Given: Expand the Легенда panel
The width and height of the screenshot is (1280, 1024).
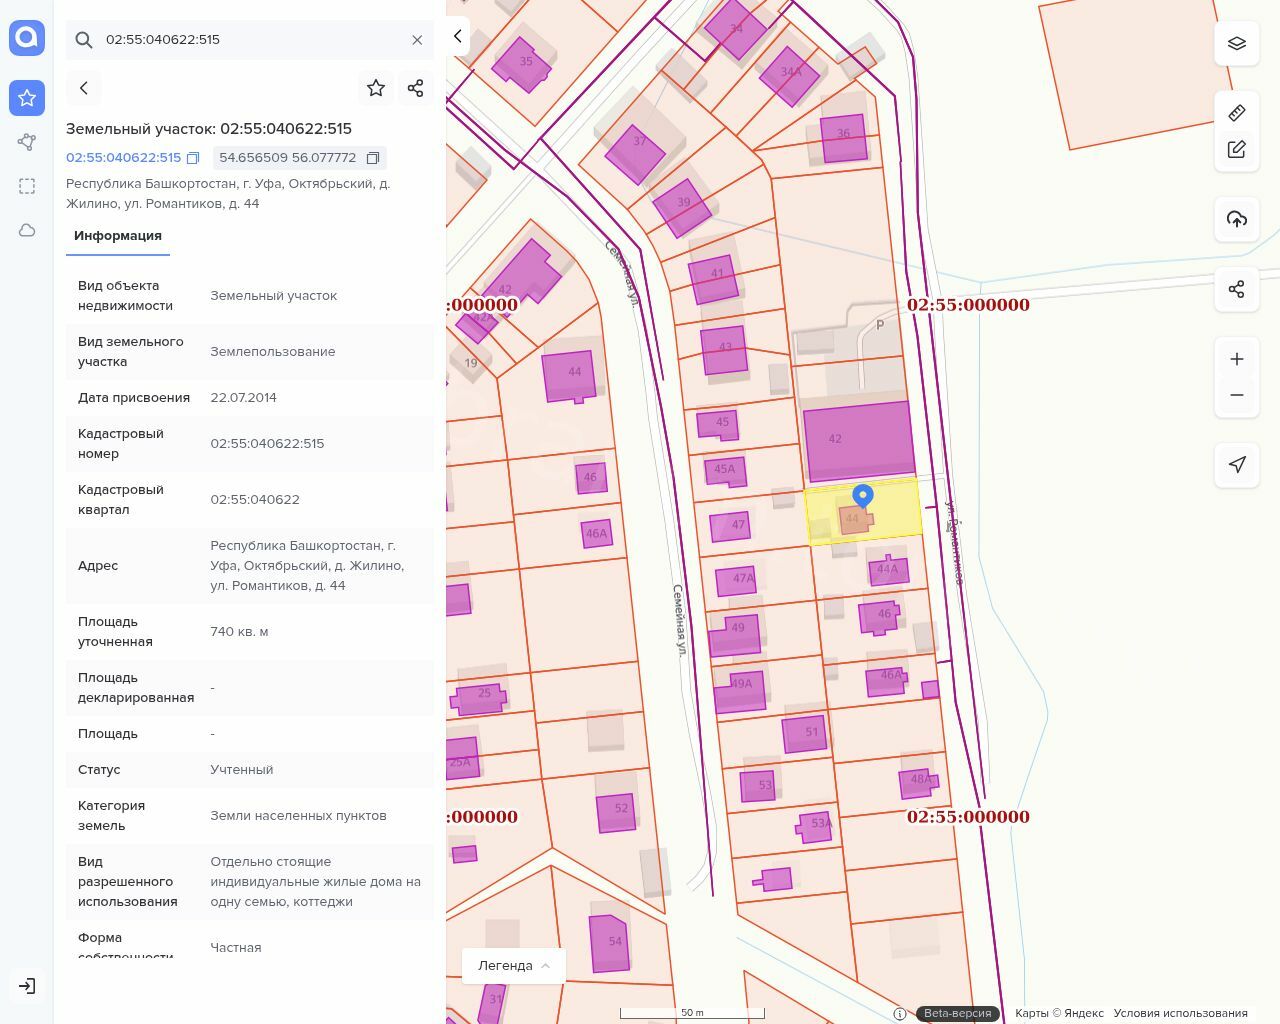Looking at the screenshot, I should pos(514,965).
